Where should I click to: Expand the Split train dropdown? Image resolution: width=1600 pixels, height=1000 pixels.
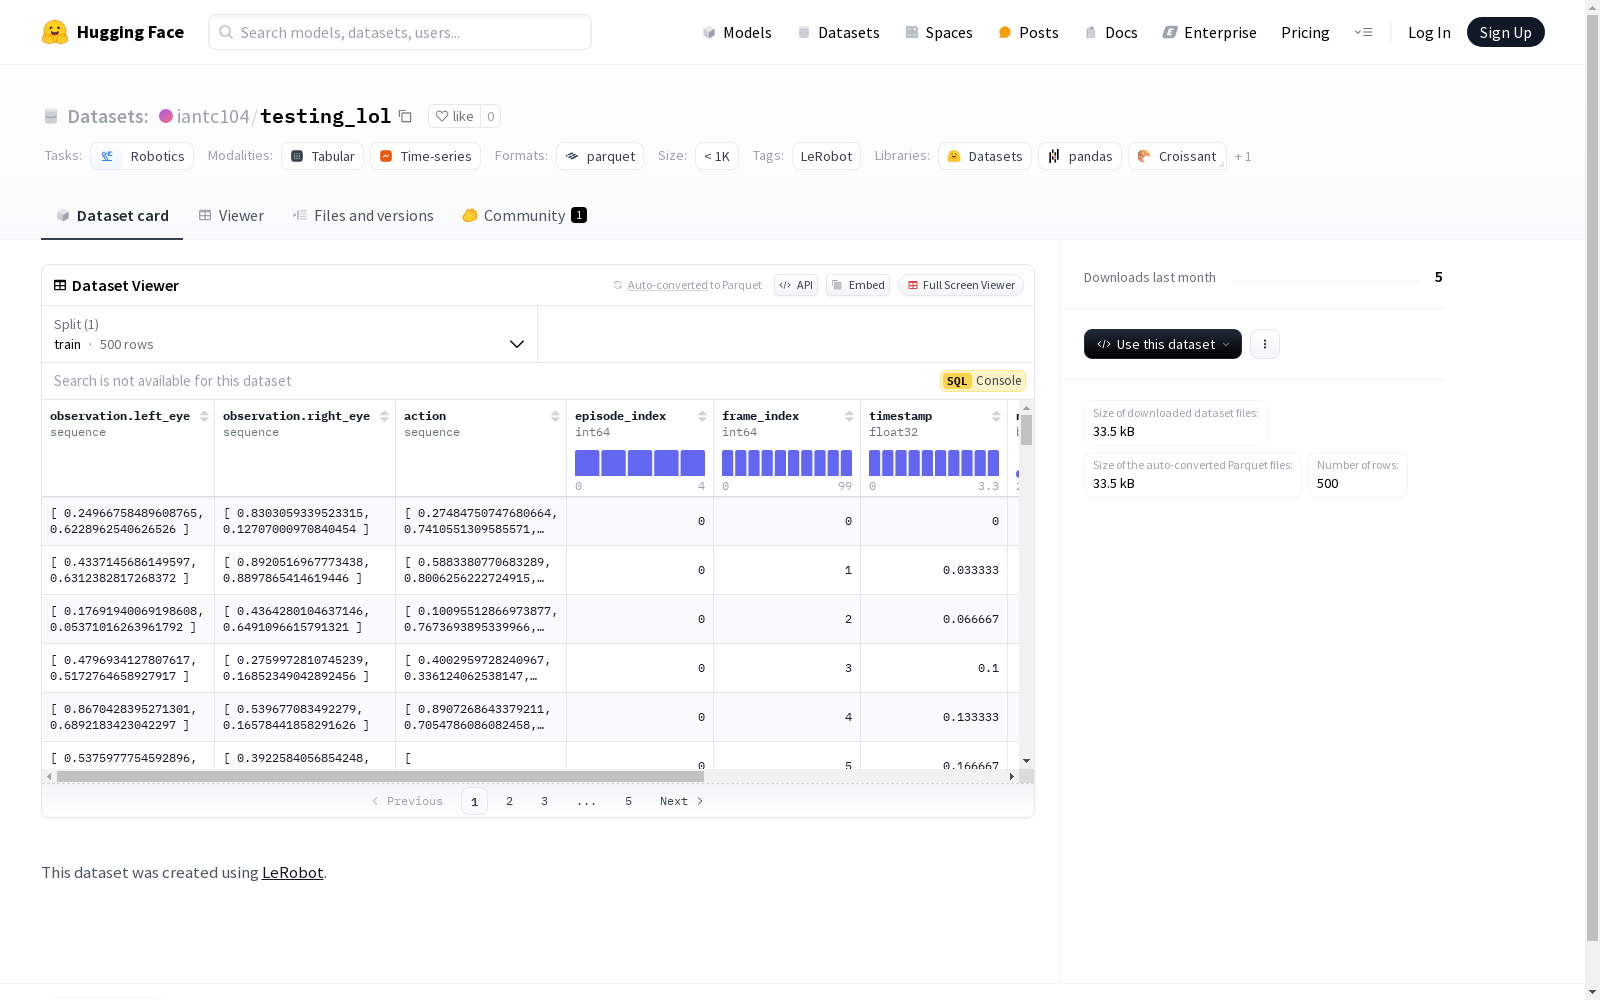tap(289, 334)
